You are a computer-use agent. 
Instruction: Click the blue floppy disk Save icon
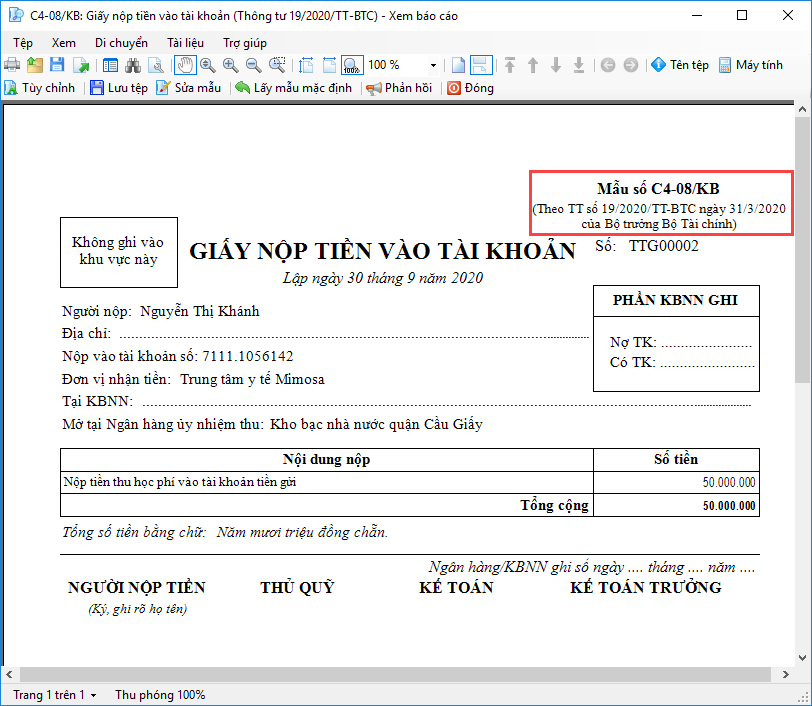[57, 65]
